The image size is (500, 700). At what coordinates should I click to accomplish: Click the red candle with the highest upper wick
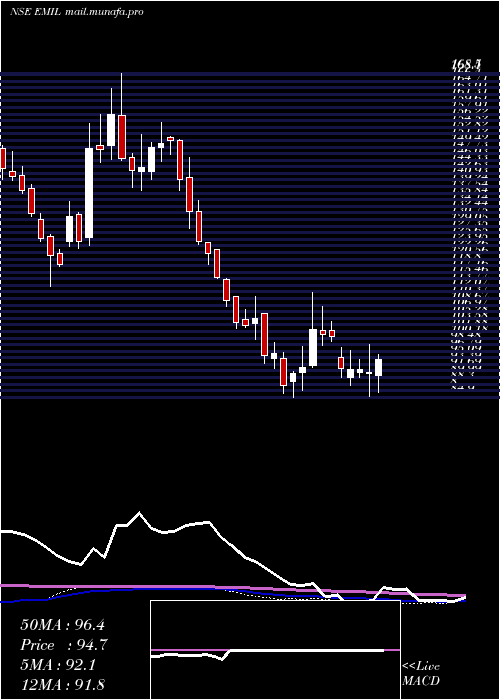point(121,136)
